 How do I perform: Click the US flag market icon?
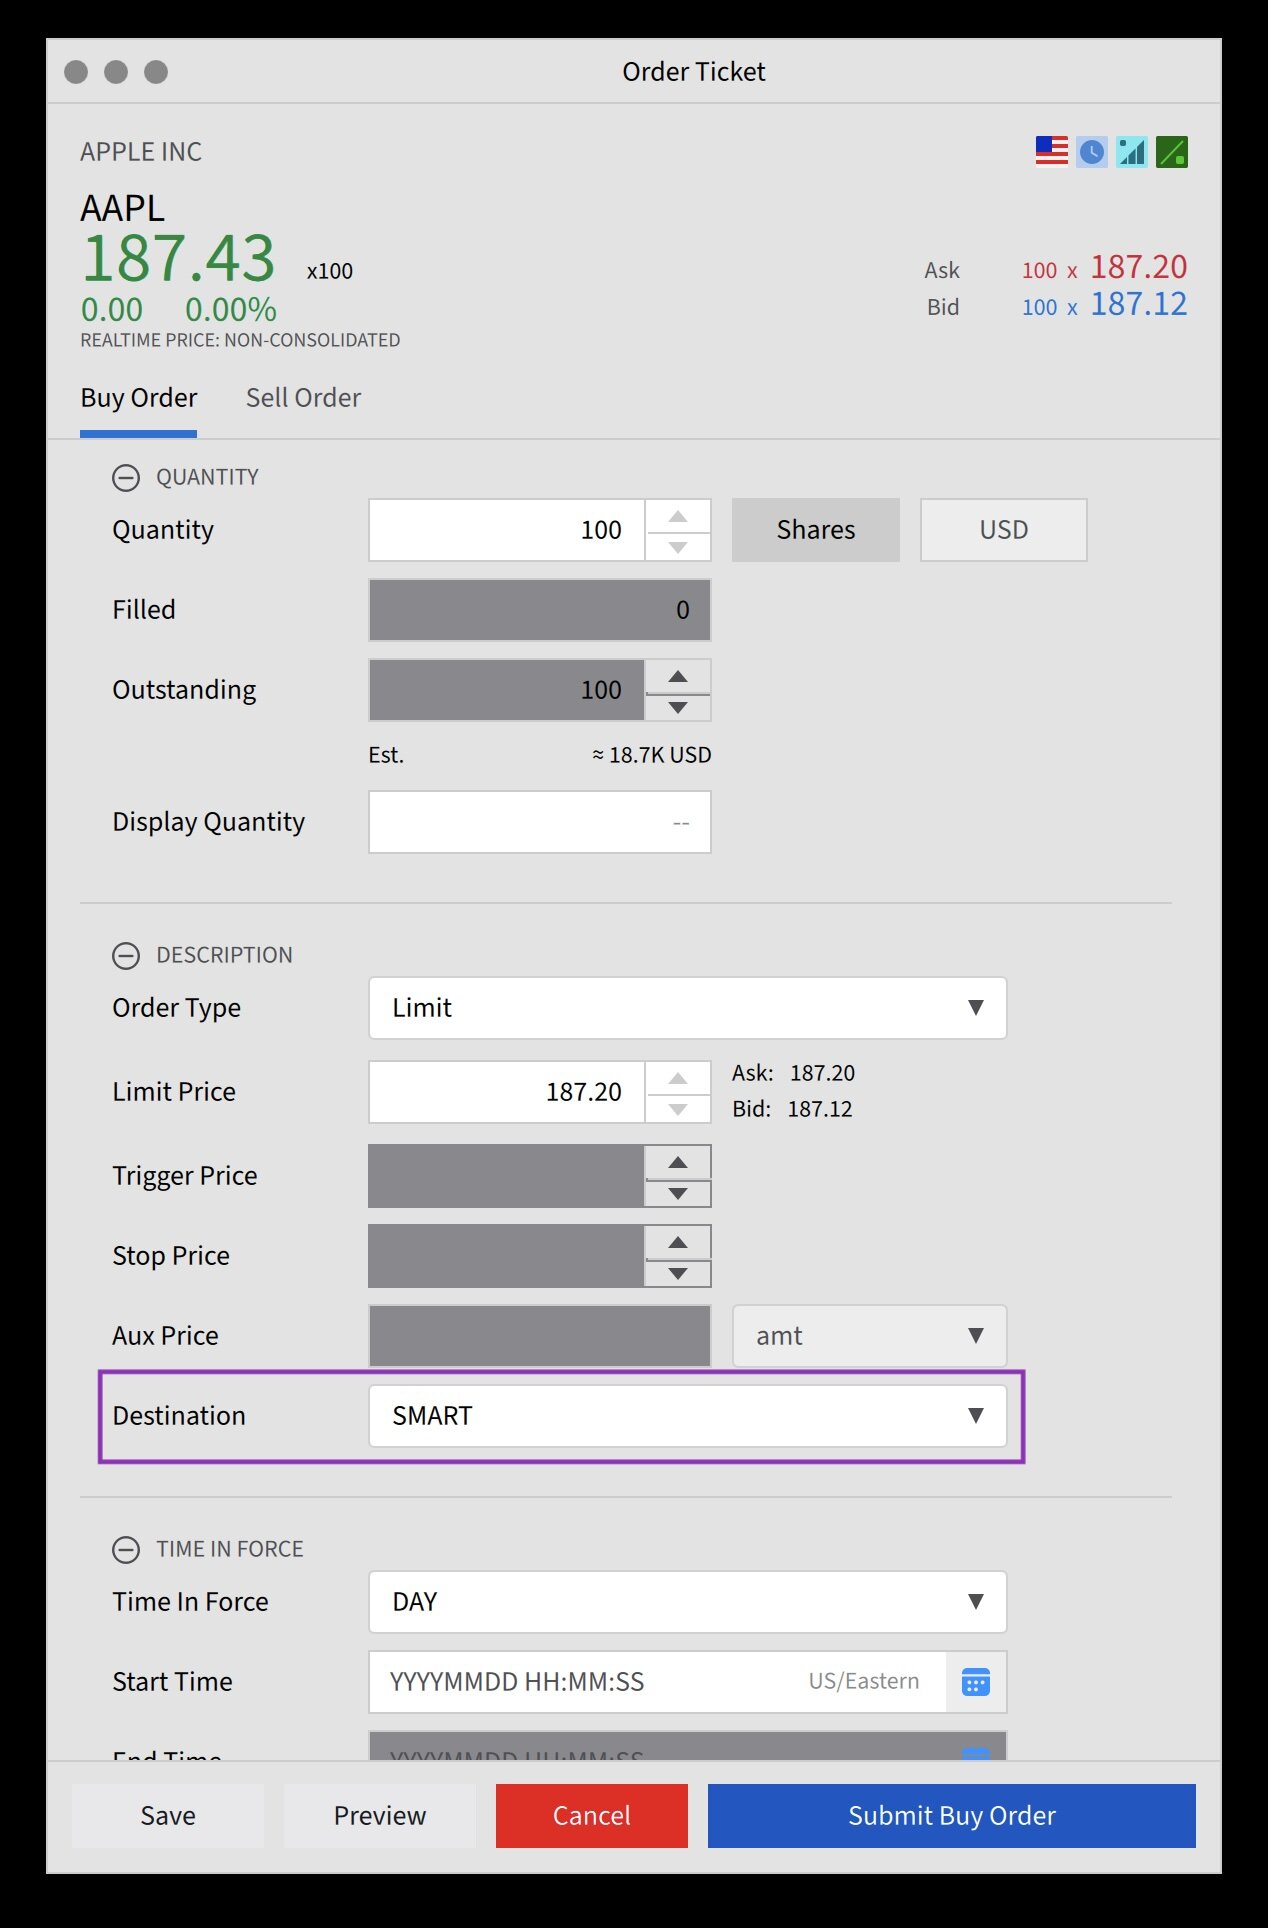(x=1051, y=151)
